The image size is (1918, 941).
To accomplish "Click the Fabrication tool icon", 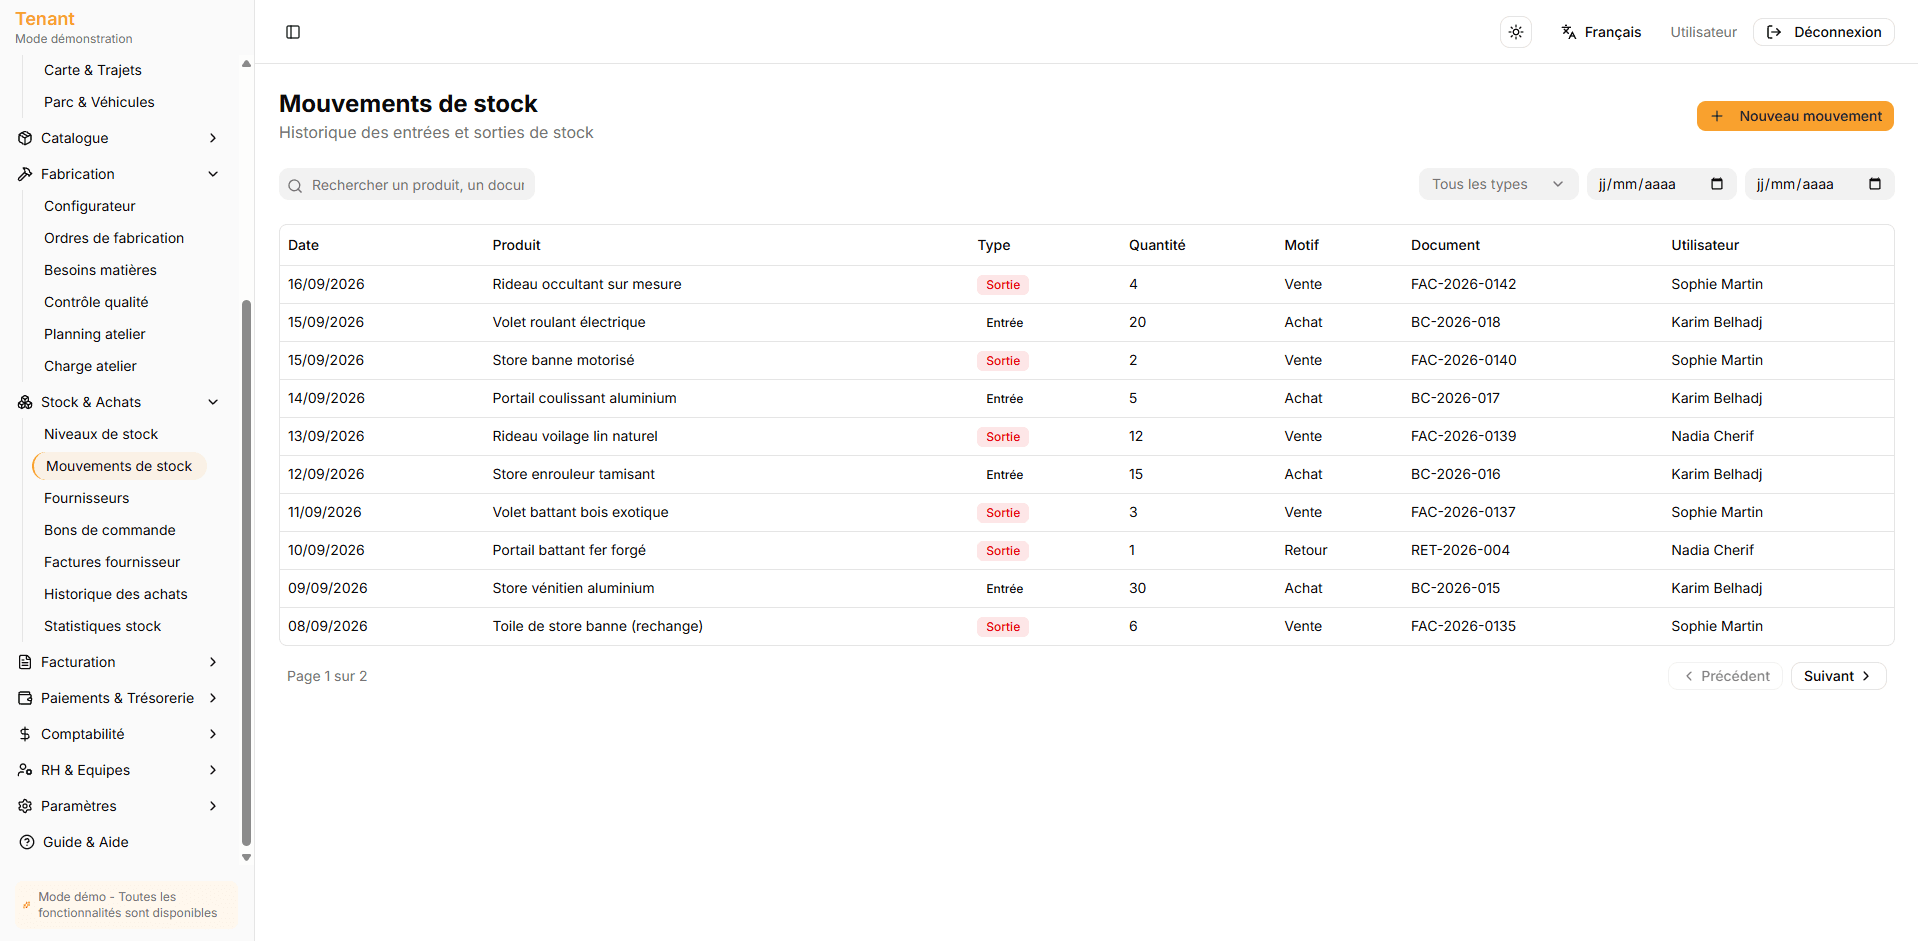I will [25, 174].
